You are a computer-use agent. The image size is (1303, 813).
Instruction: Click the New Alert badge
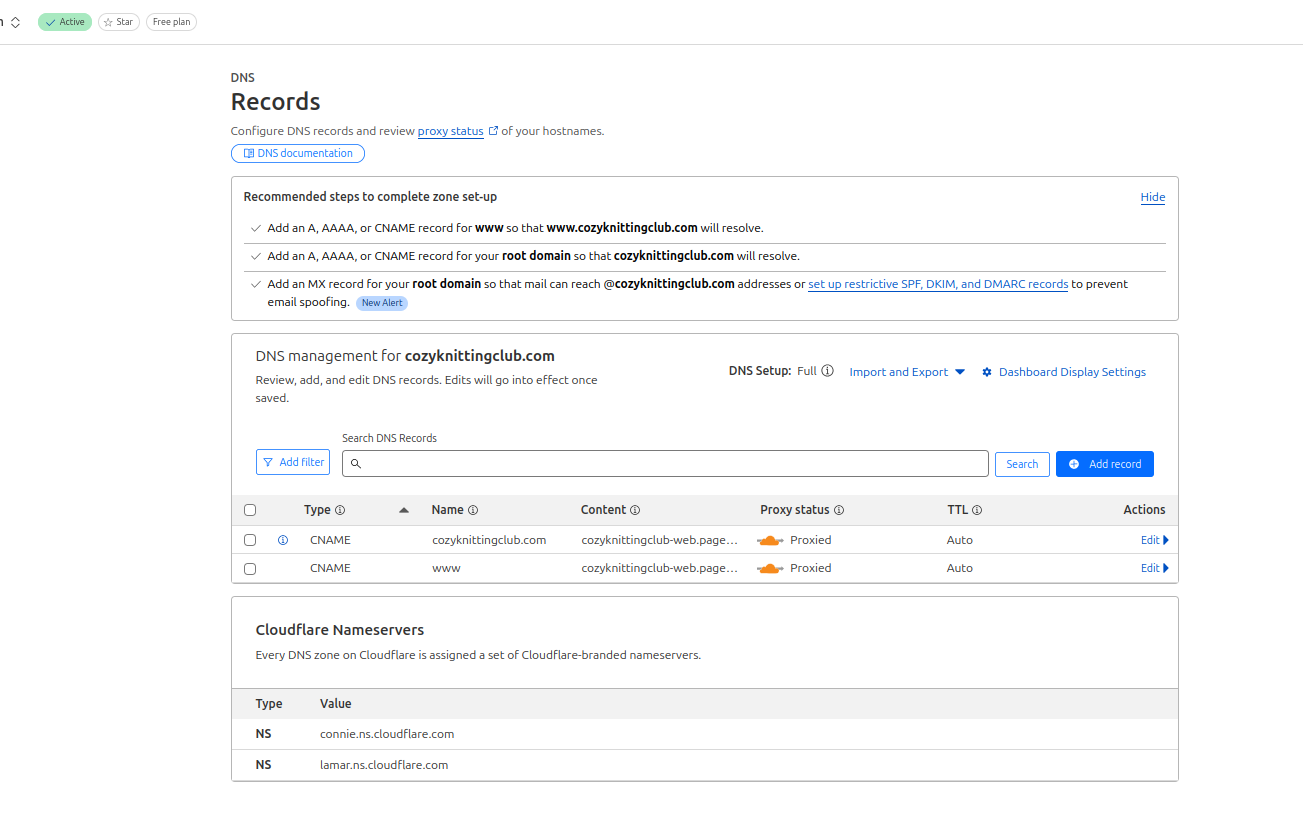point(382,302)
